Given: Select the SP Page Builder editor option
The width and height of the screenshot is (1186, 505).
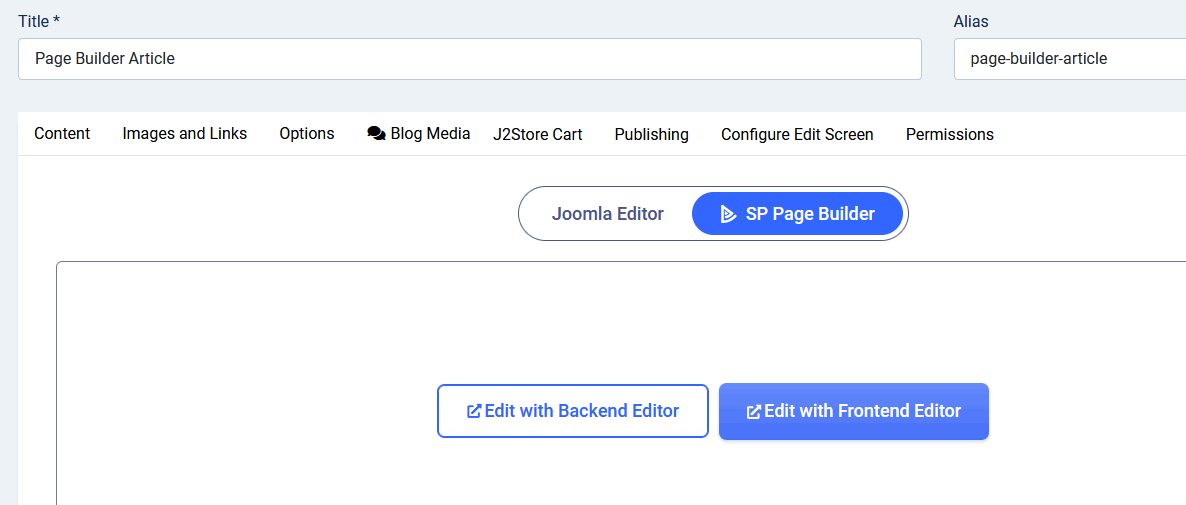Looking at the screenshot, I should click(x=798, y=214).
